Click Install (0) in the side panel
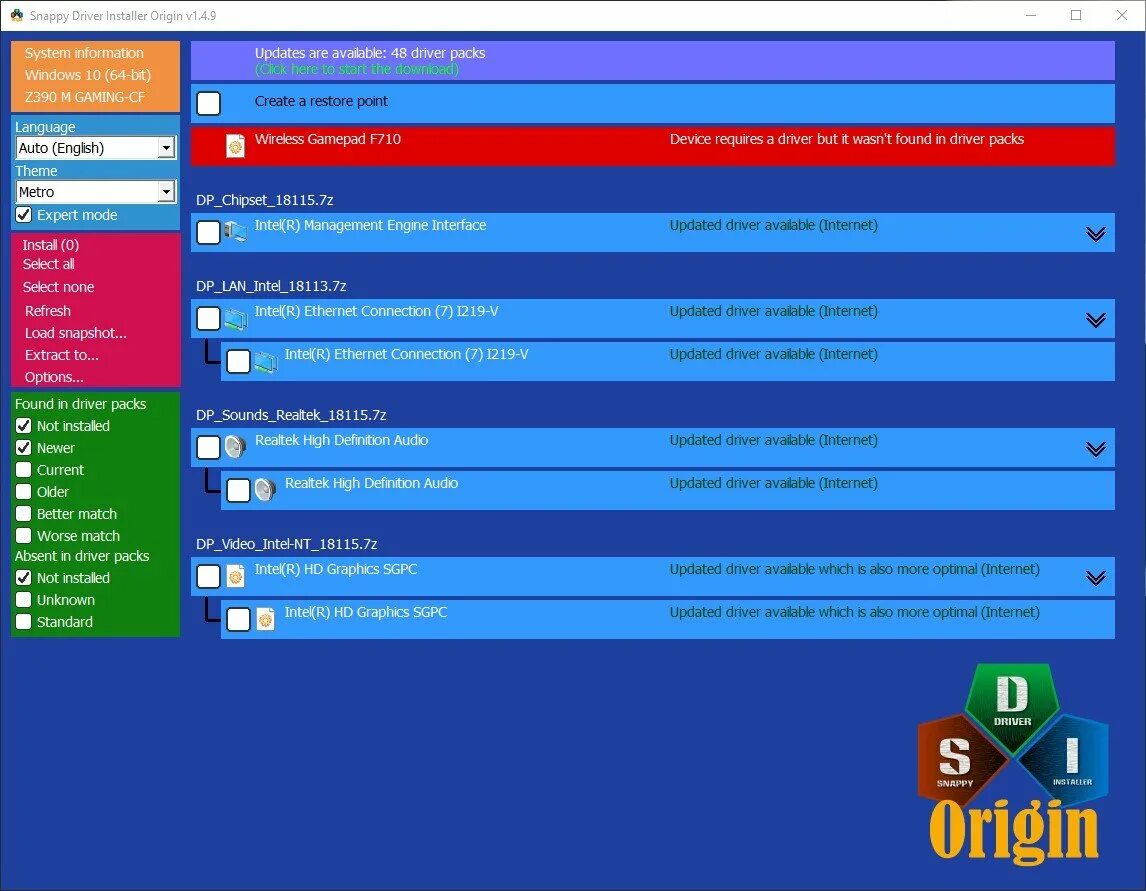This screenshot has width=1146, height=891. point(50,244)
